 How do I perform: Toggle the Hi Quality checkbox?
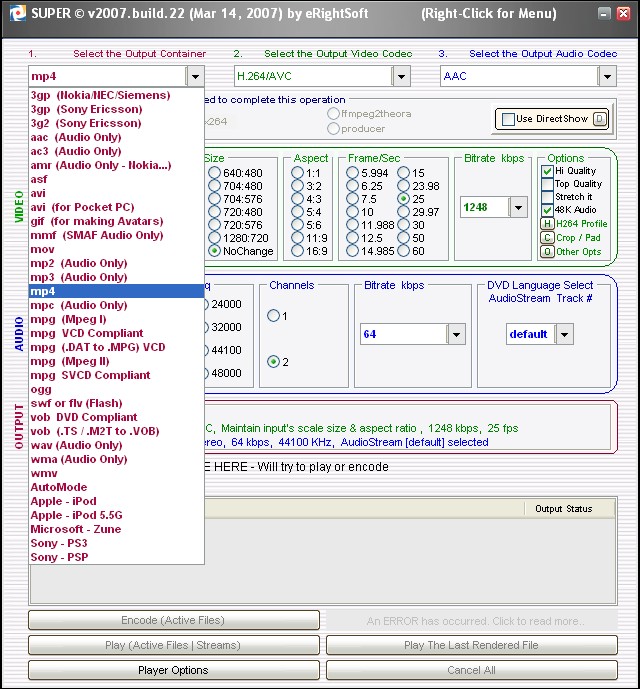[x=547, y=171]
